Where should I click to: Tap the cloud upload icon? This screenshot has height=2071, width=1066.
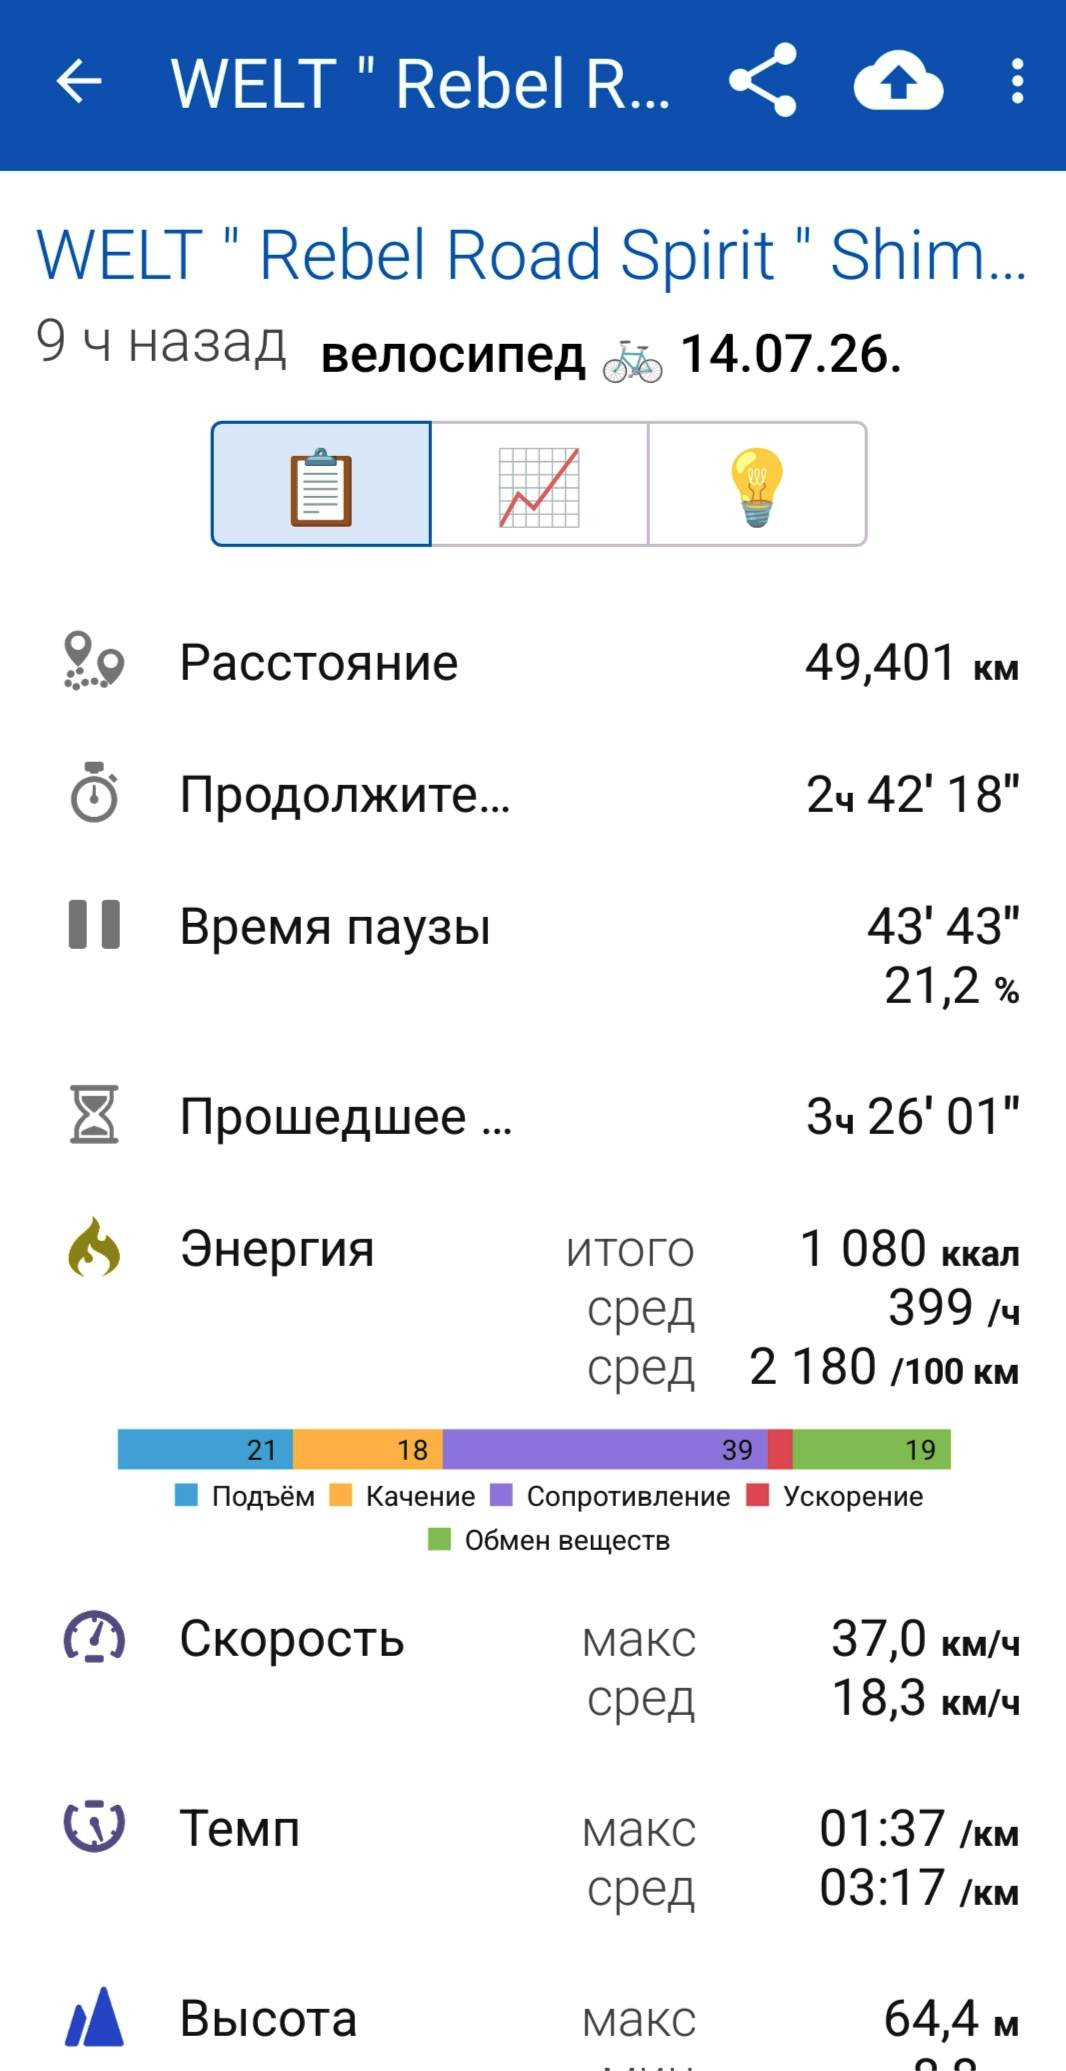click(x=898, y=81)
